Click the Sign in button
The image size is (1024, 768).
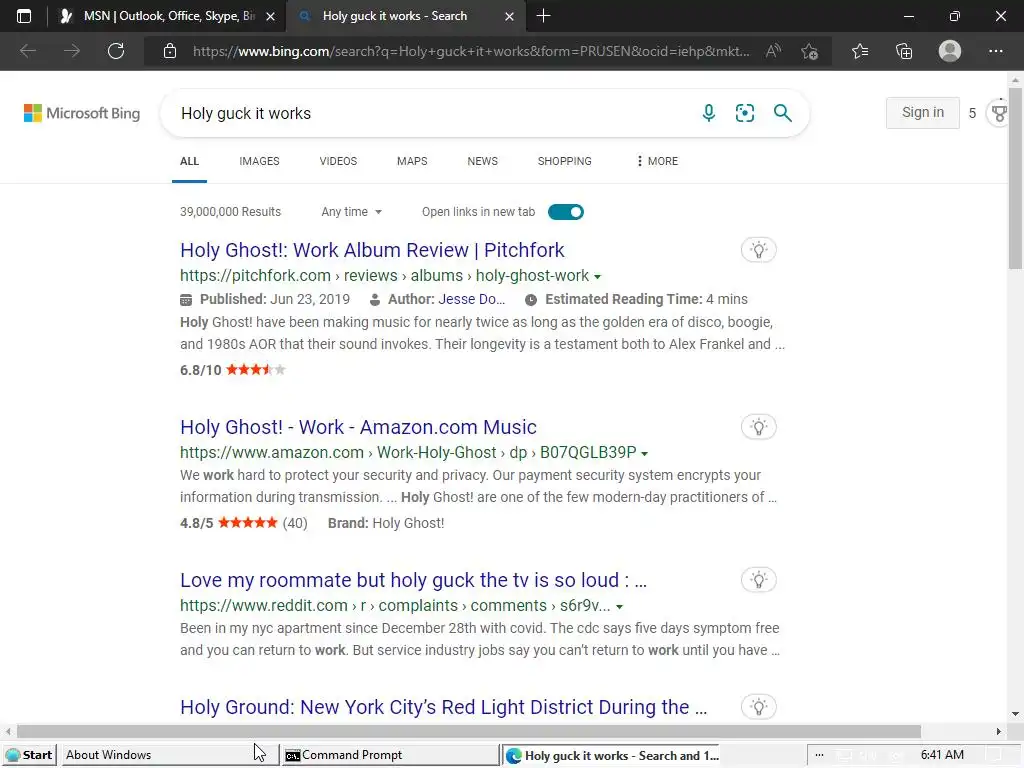(x=923, y=113)
